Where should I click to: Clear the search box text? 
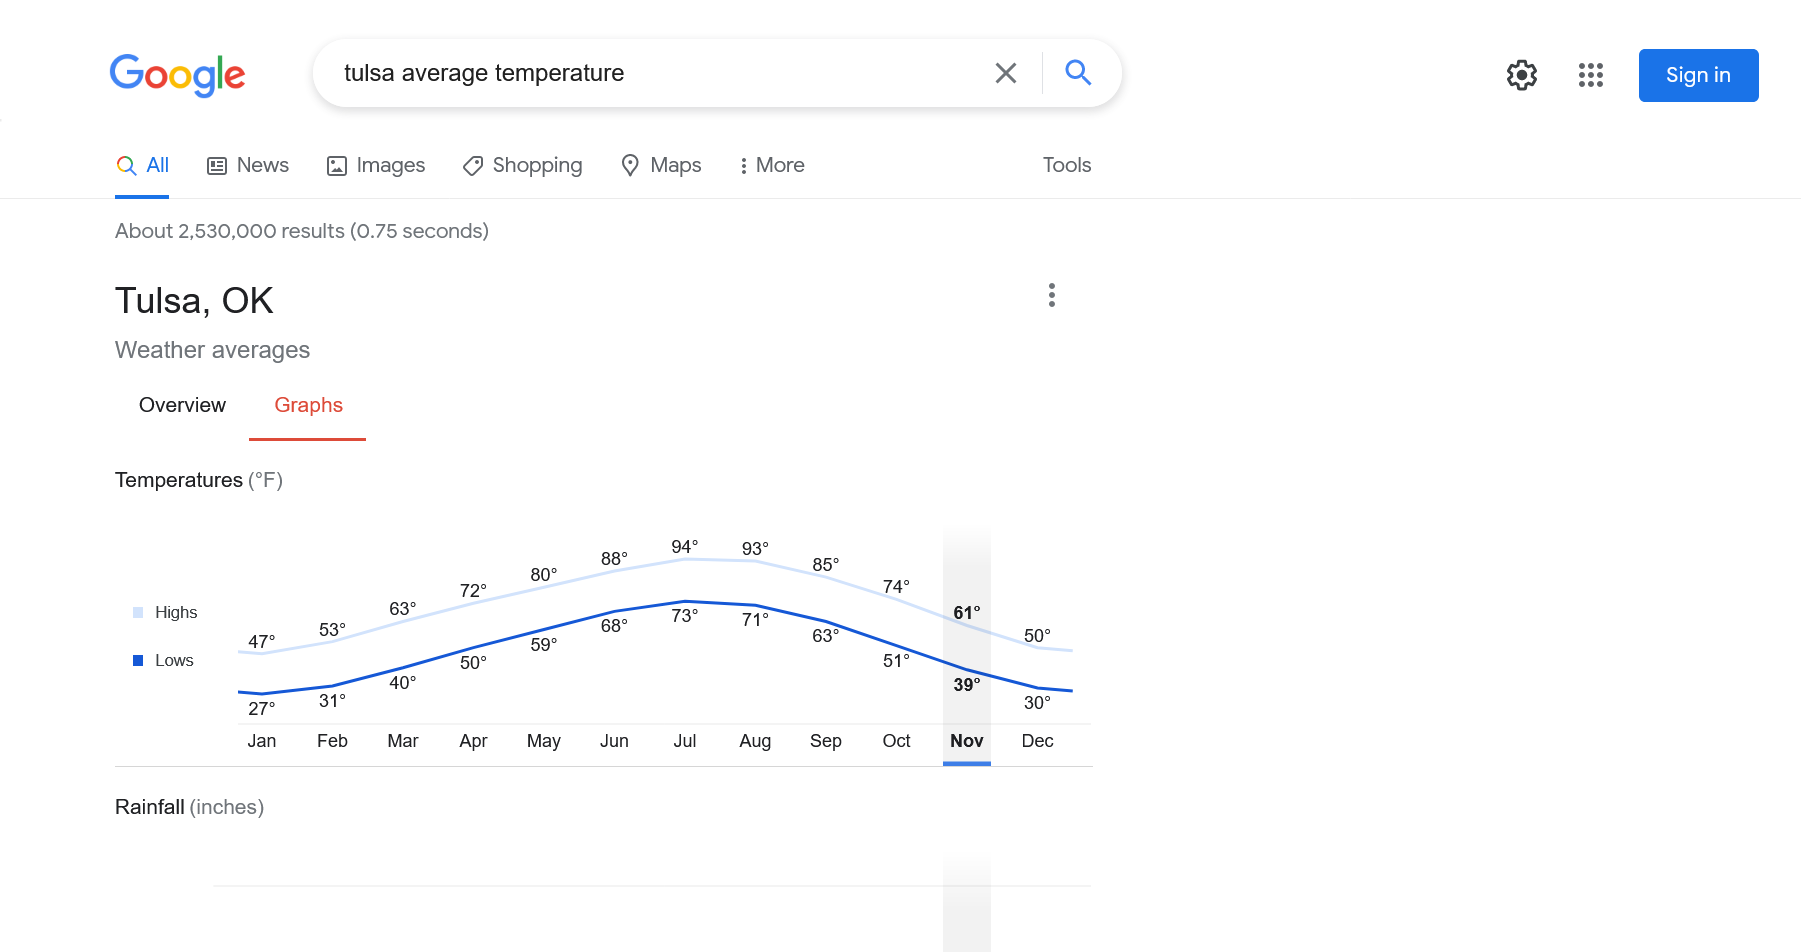click(x=1005, y=73)
